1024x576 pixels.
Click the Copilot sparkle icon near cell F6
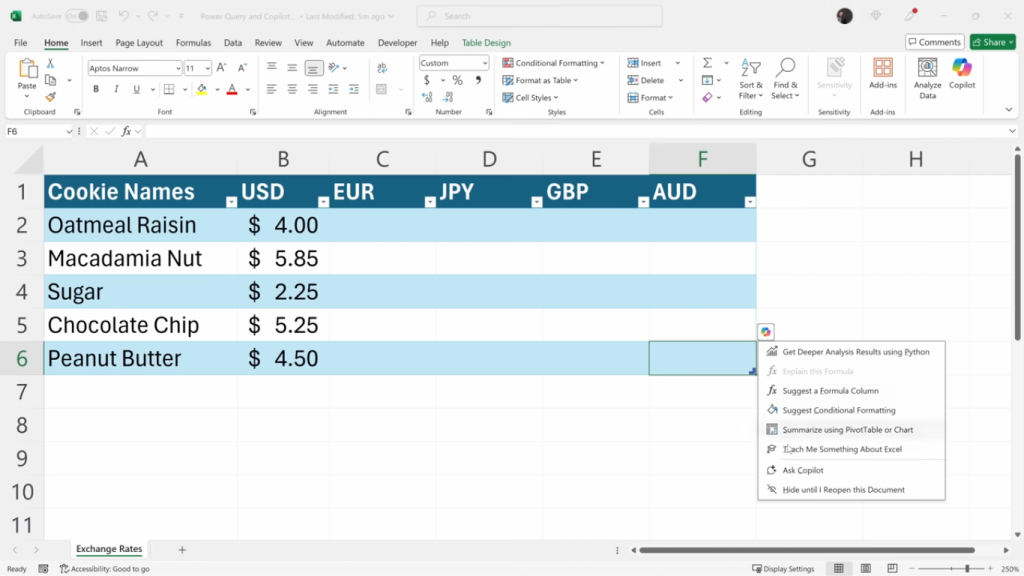click(x=764, y=331)
